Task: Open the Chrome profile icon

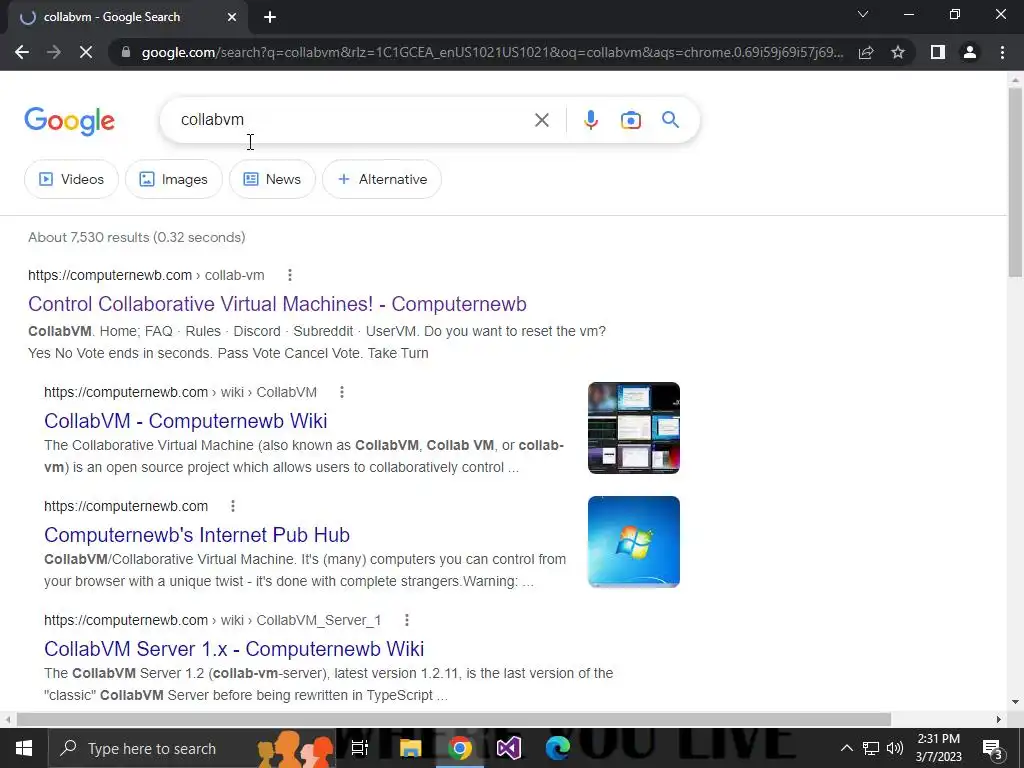Action: pos(970,52)
